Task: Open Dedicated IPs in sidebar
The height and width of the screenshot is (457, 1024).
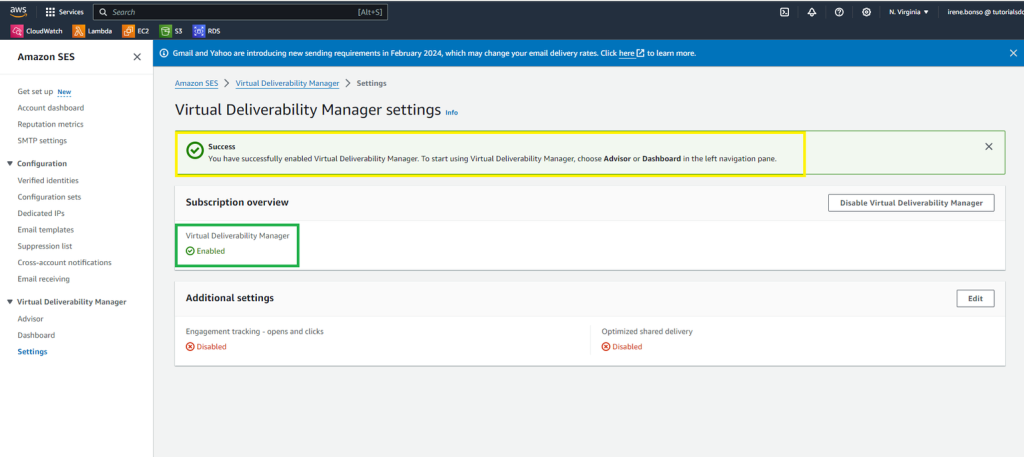Action: [x=41, y=213]
